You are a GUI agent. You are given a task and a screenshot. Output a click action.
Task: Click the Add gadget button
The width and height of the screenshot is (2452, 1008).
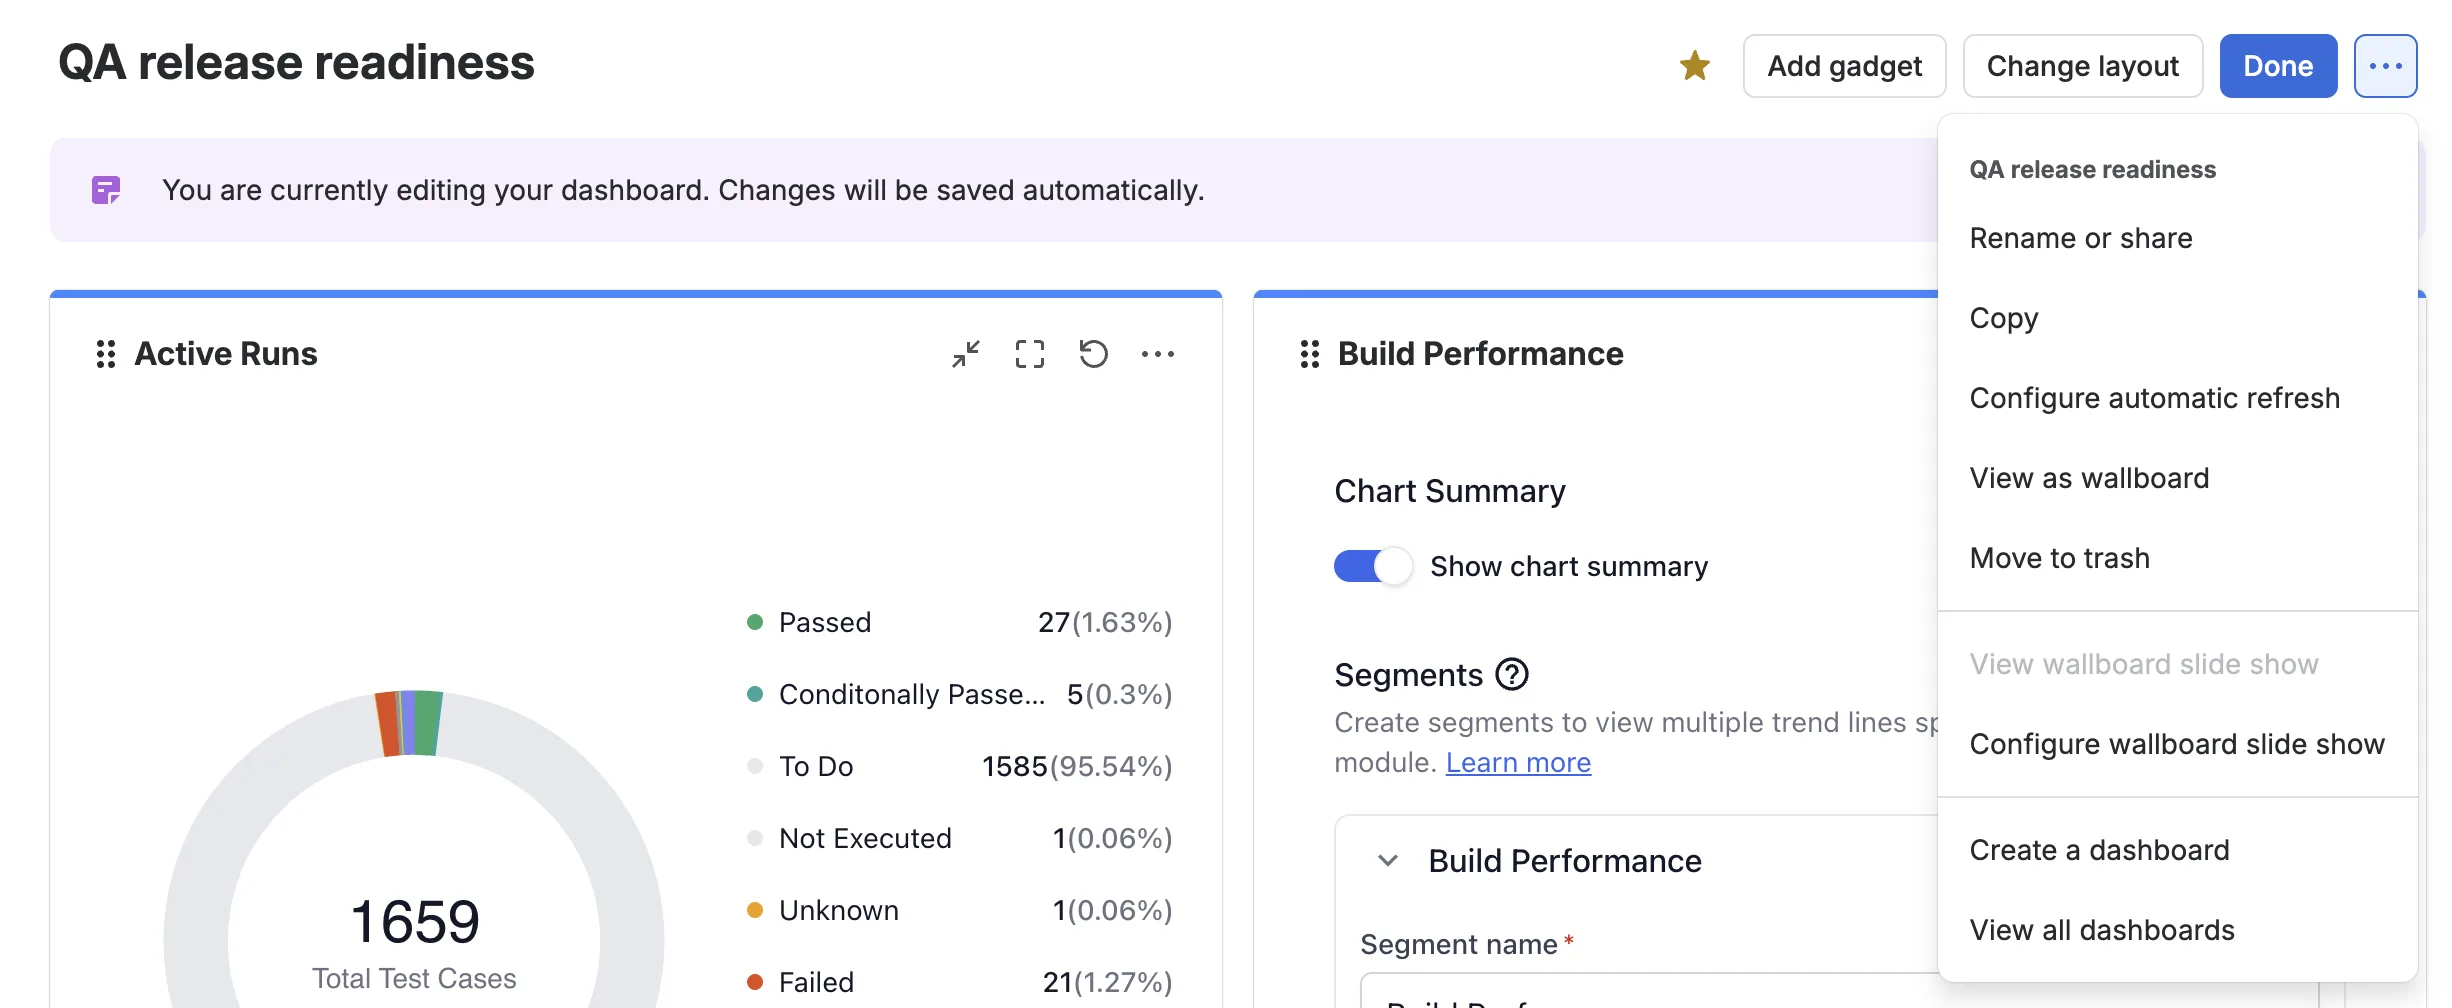coord(1844,66)
